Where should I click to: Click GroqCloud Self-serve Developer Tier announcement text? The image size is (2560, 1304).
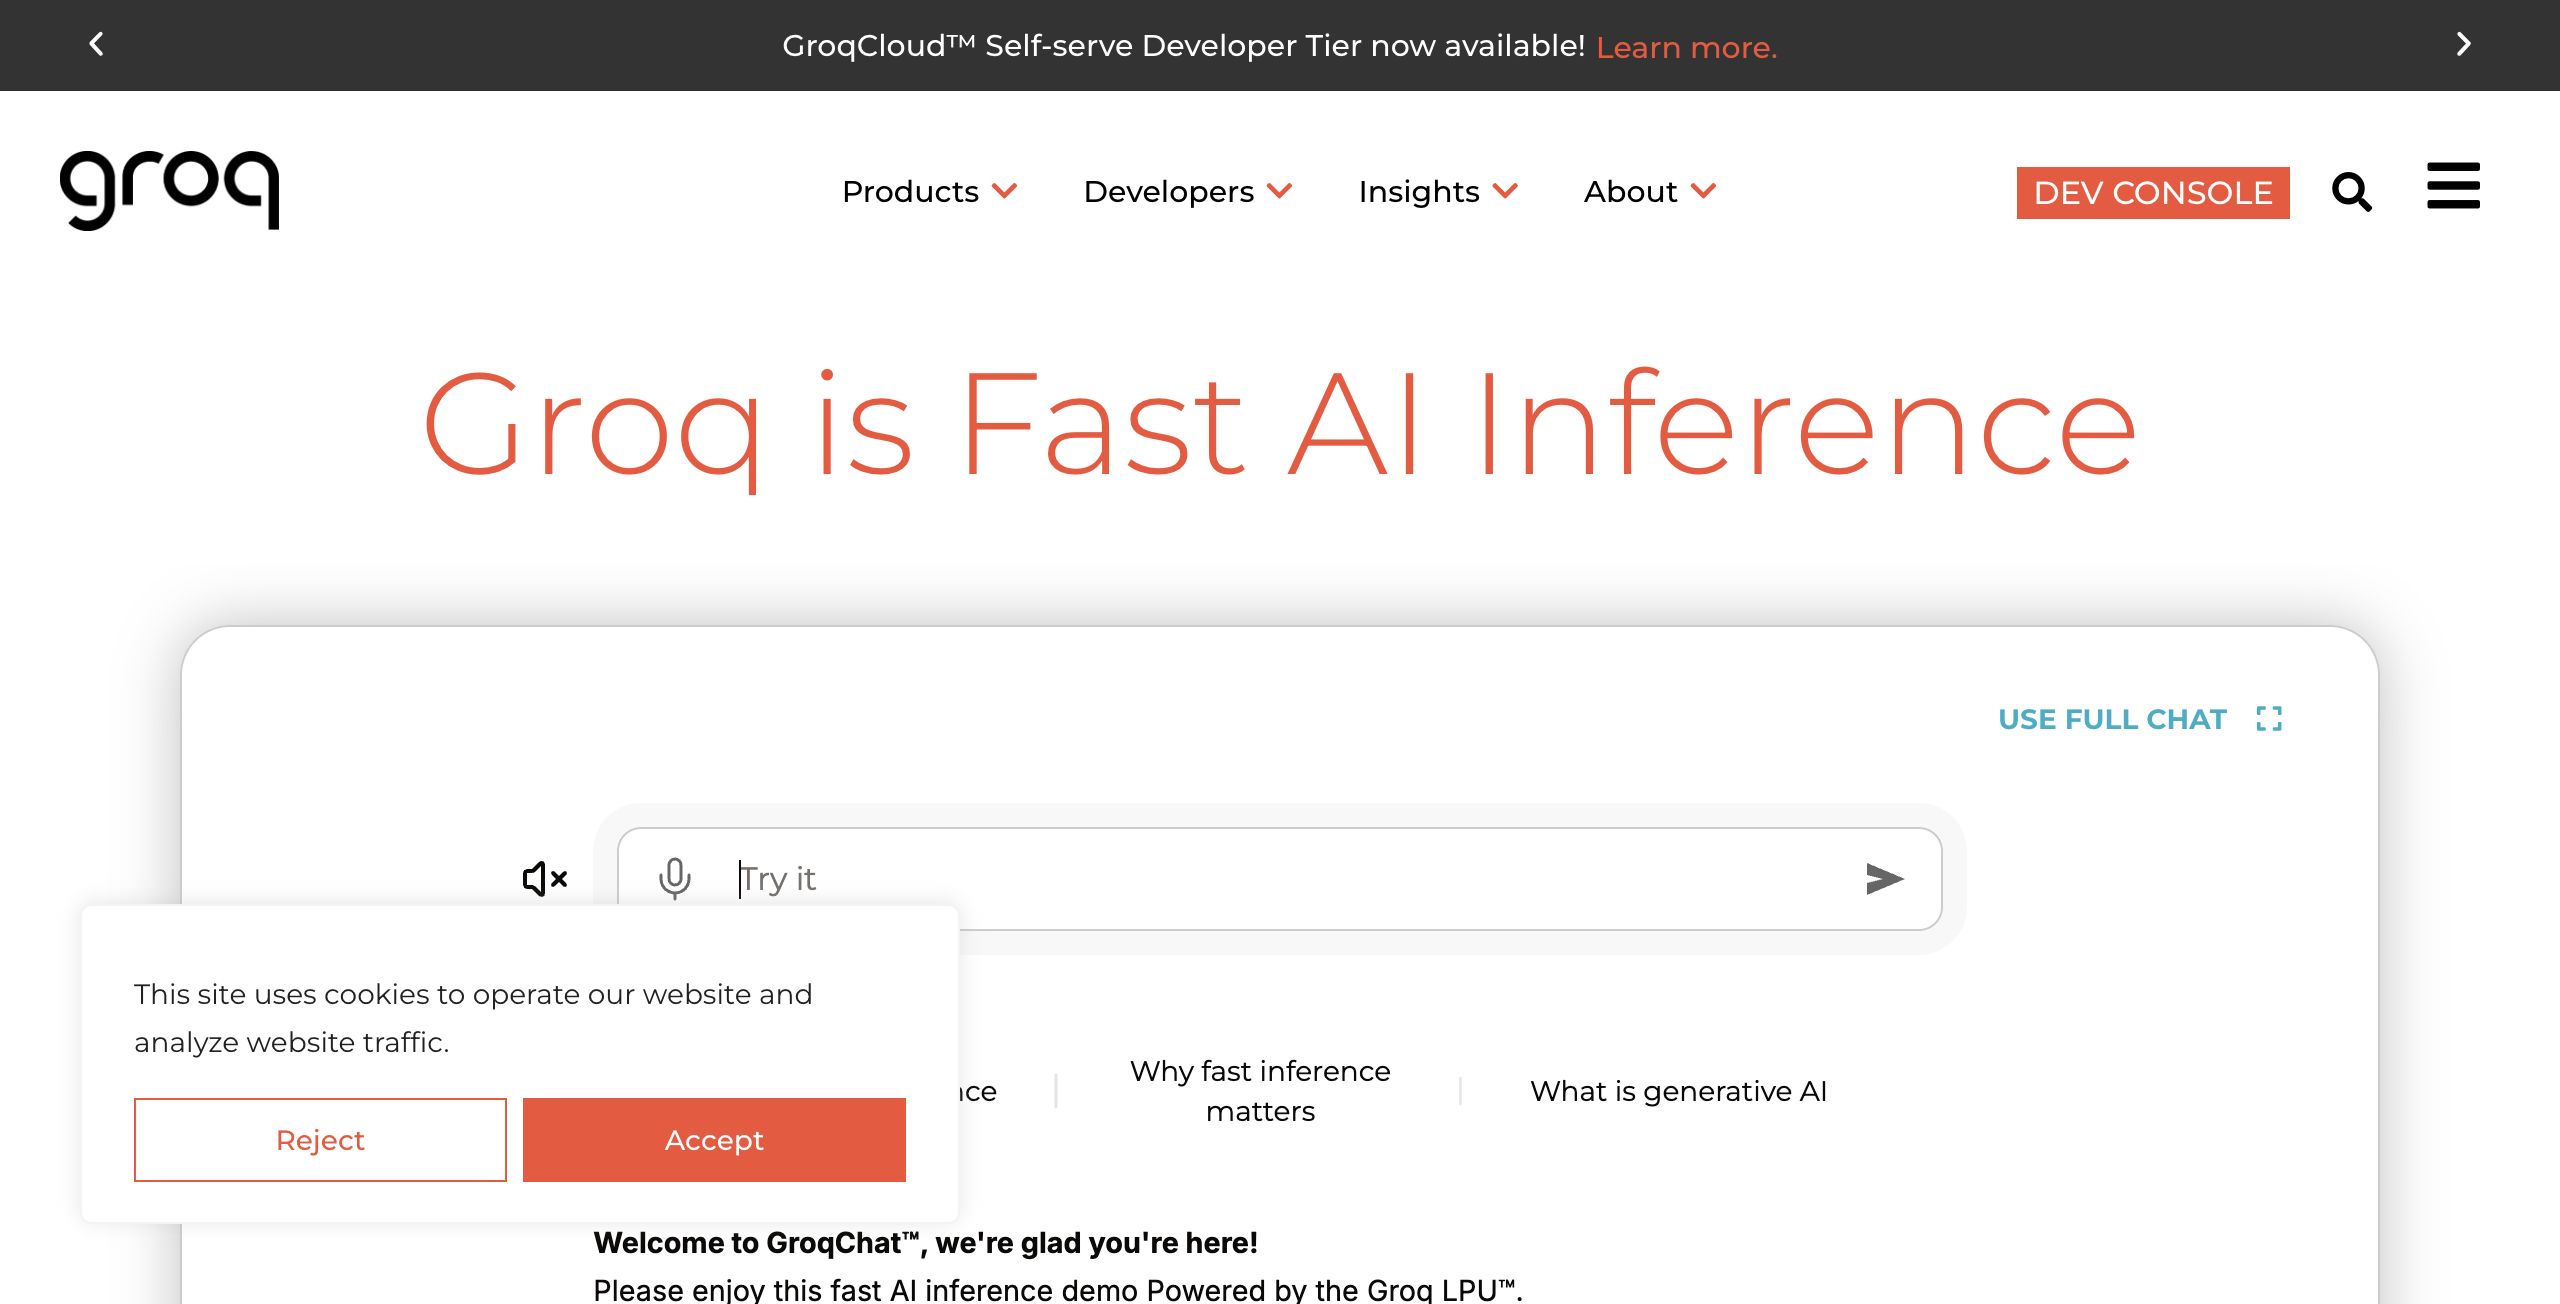[x=1183, y=46]
